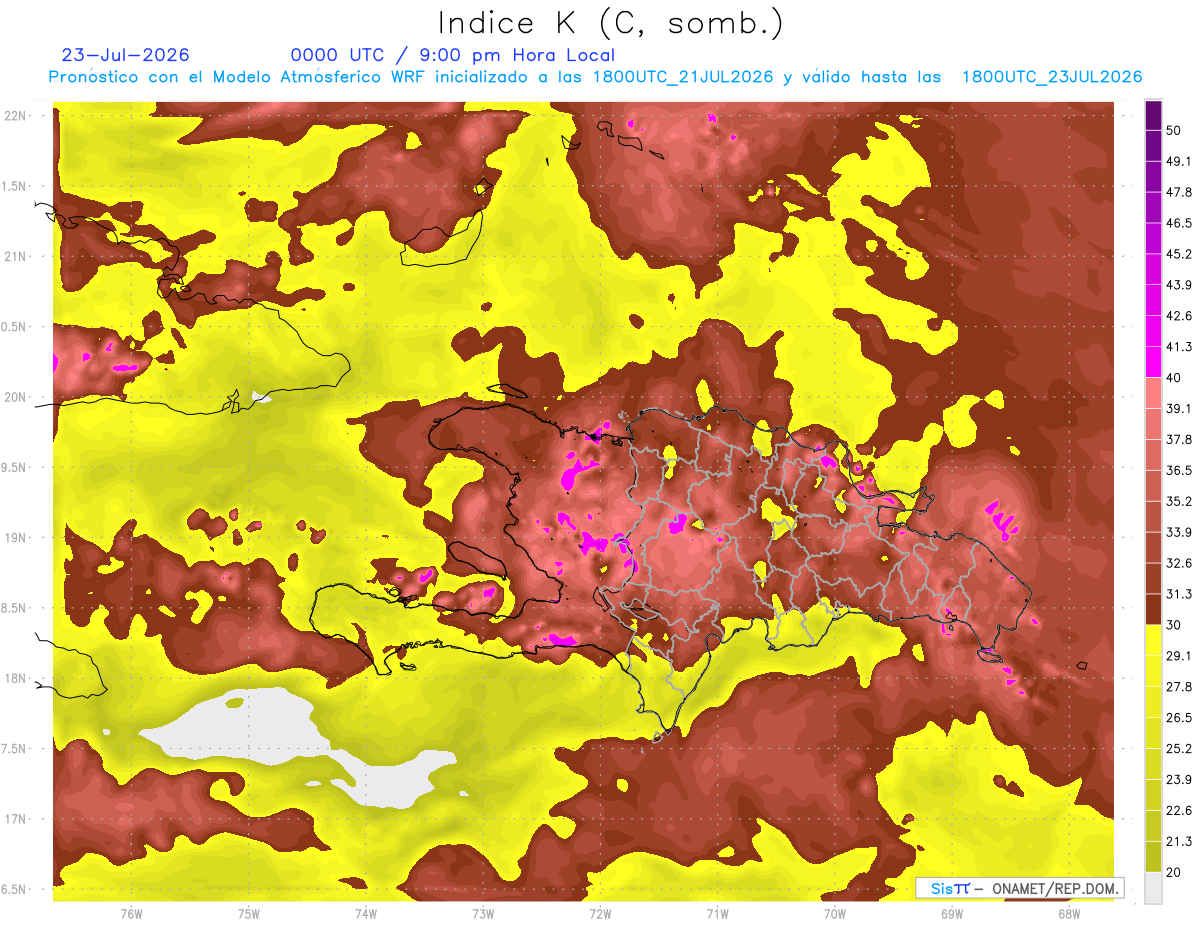
Task: Click the colorbar value "31.3"
Action: point(1179,594)
